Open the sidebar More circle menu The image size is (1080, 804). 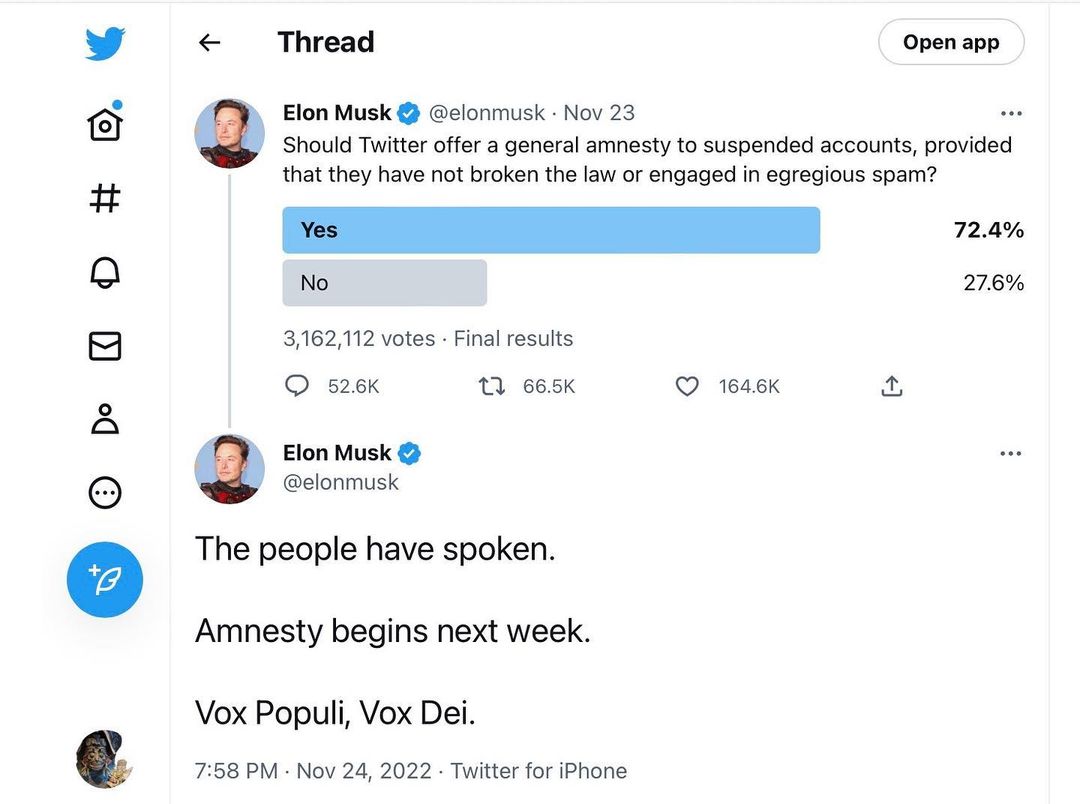click(105, 492)
